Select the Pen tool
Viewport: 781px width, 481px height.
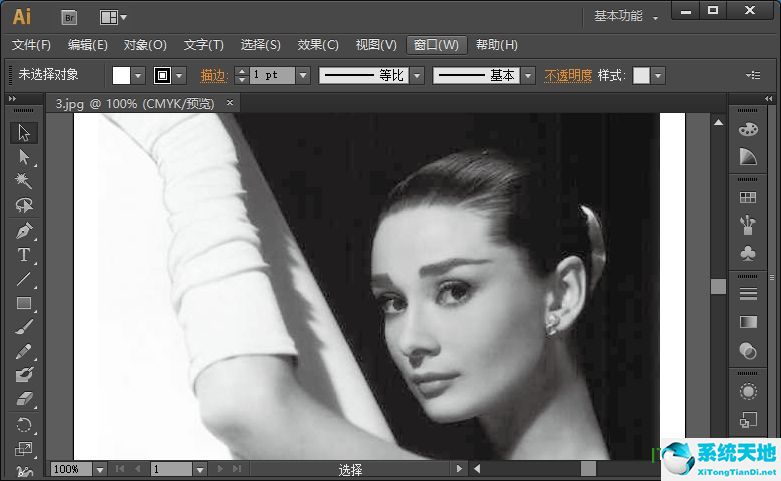24,230
